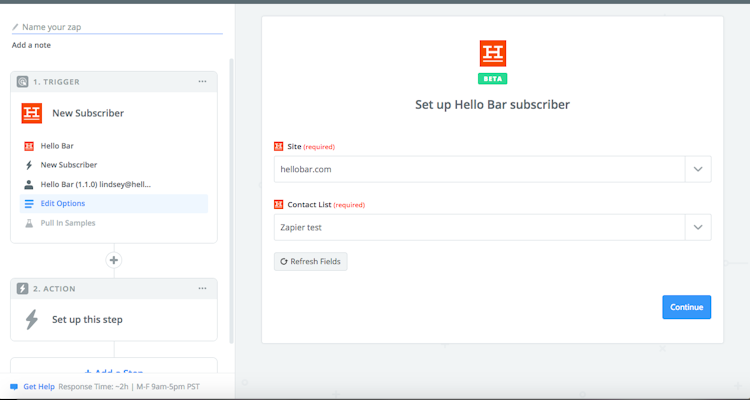750x400 pixels.
Task: Click the Set up Hello Bar subscriber heading
Action: pyautogui.click(x=492, y=104)
